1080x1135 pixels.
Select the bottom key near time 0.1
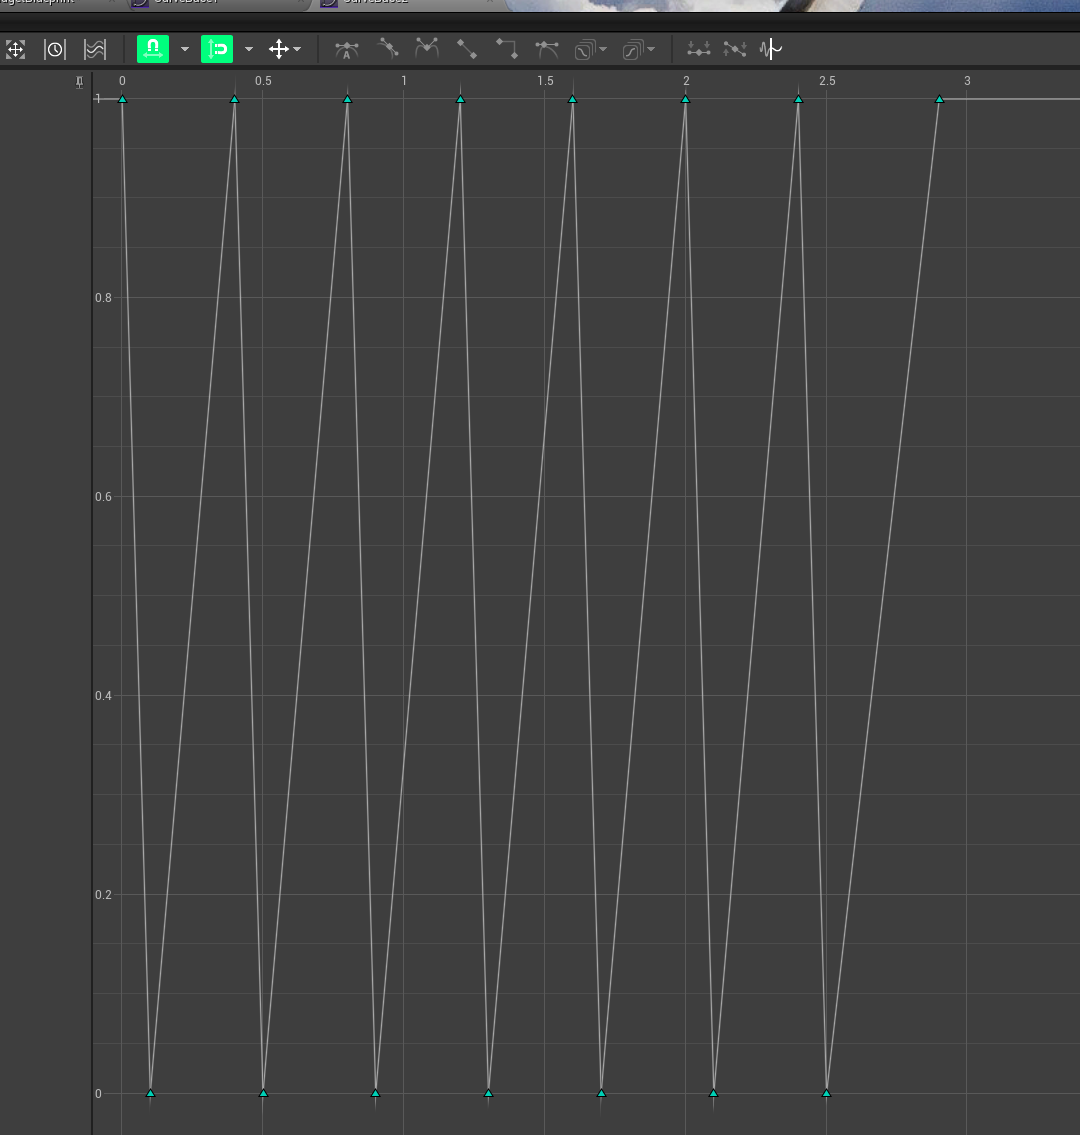pos(151,1093)
